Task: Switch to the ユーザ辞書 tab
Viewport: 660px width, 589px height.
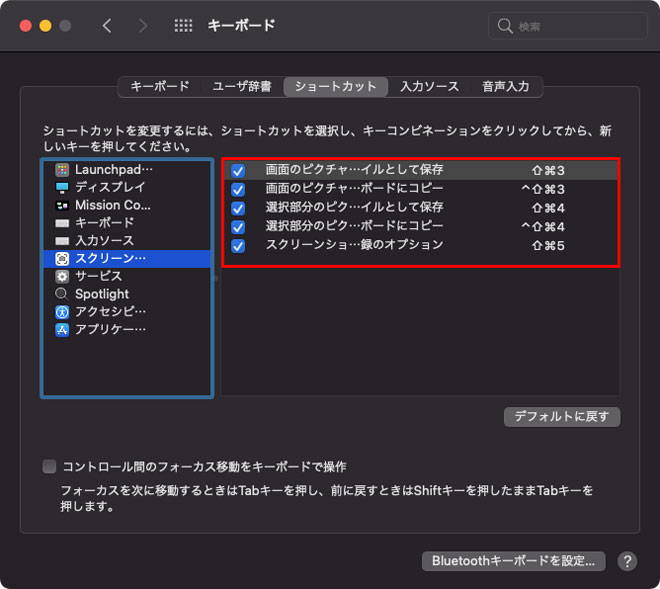Action: click(x=240, y=87)
